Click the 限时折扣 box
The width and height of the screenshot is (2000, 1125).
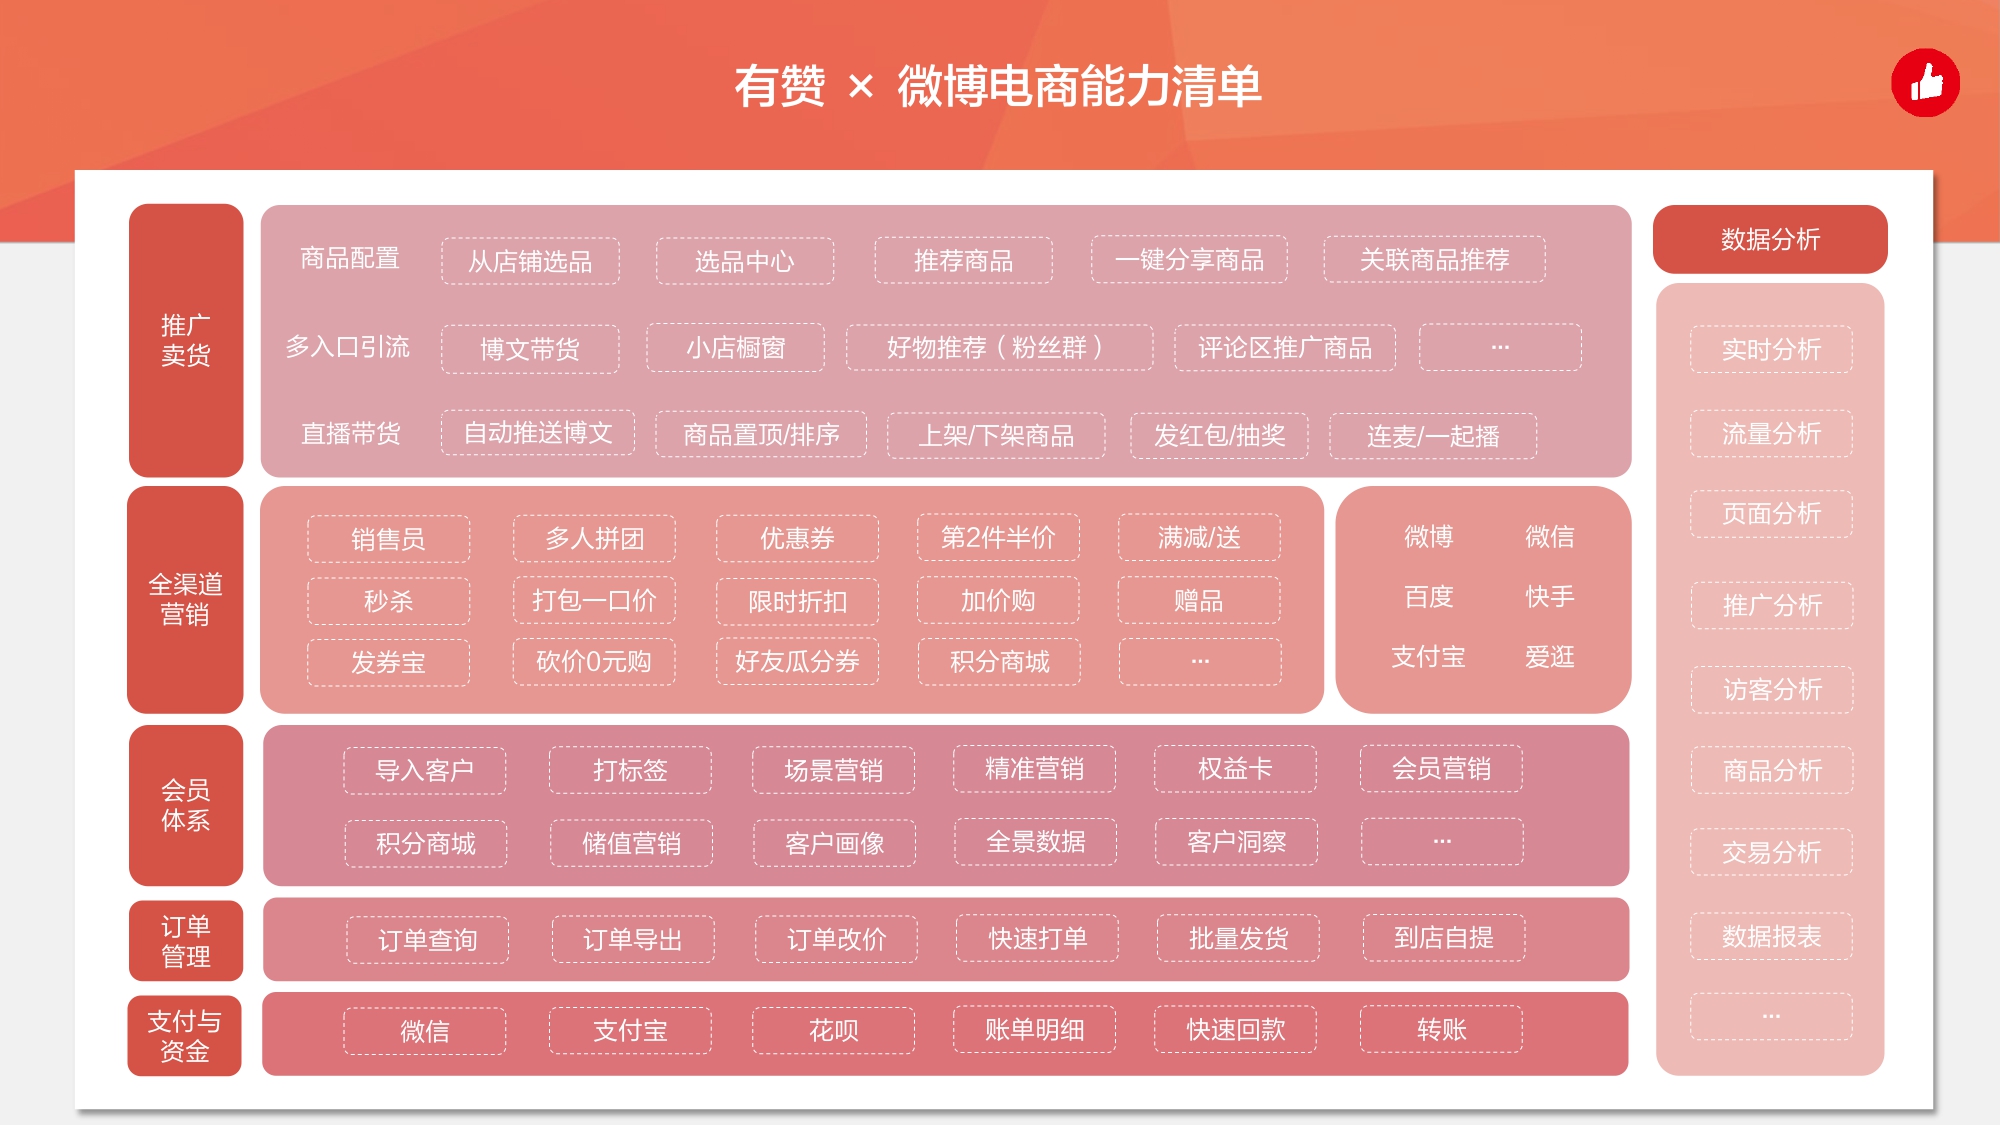[x=797, y=601]
